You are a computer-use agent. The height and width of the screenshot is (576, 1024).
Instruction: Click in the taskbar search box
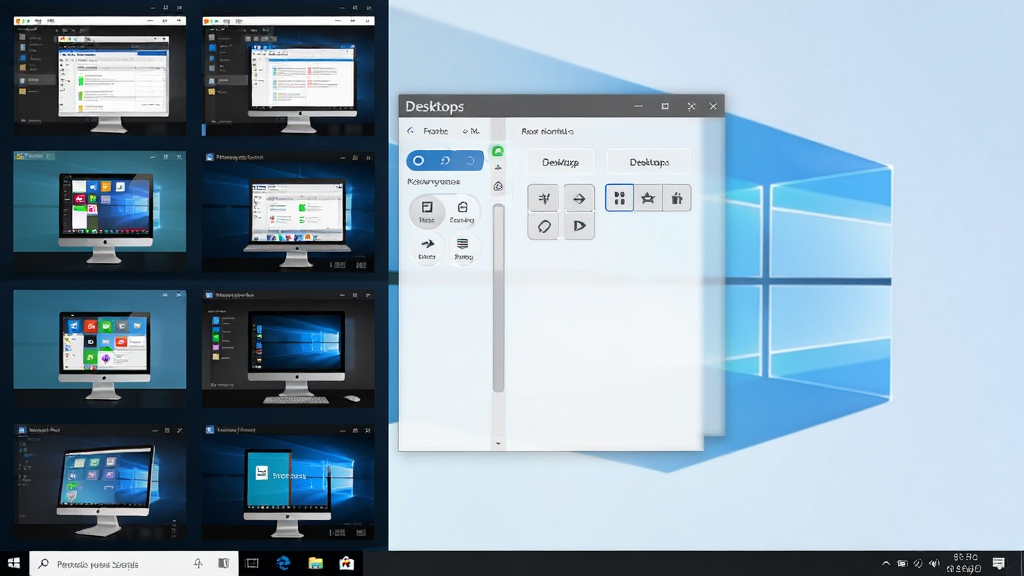(133, 564)
